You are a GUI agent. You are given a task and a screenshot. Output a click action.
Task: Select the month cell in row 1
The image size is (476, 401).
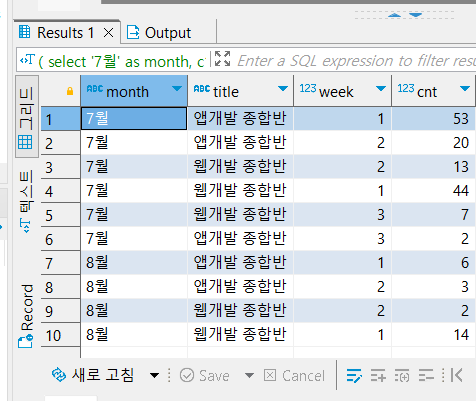click(x=134, y=118)
